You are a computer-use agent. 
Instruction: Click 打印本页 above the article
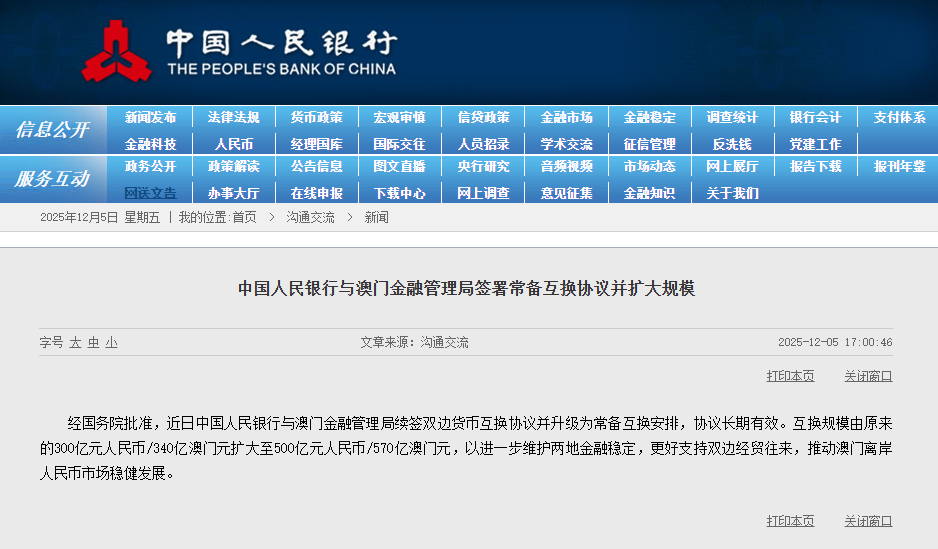790,376
